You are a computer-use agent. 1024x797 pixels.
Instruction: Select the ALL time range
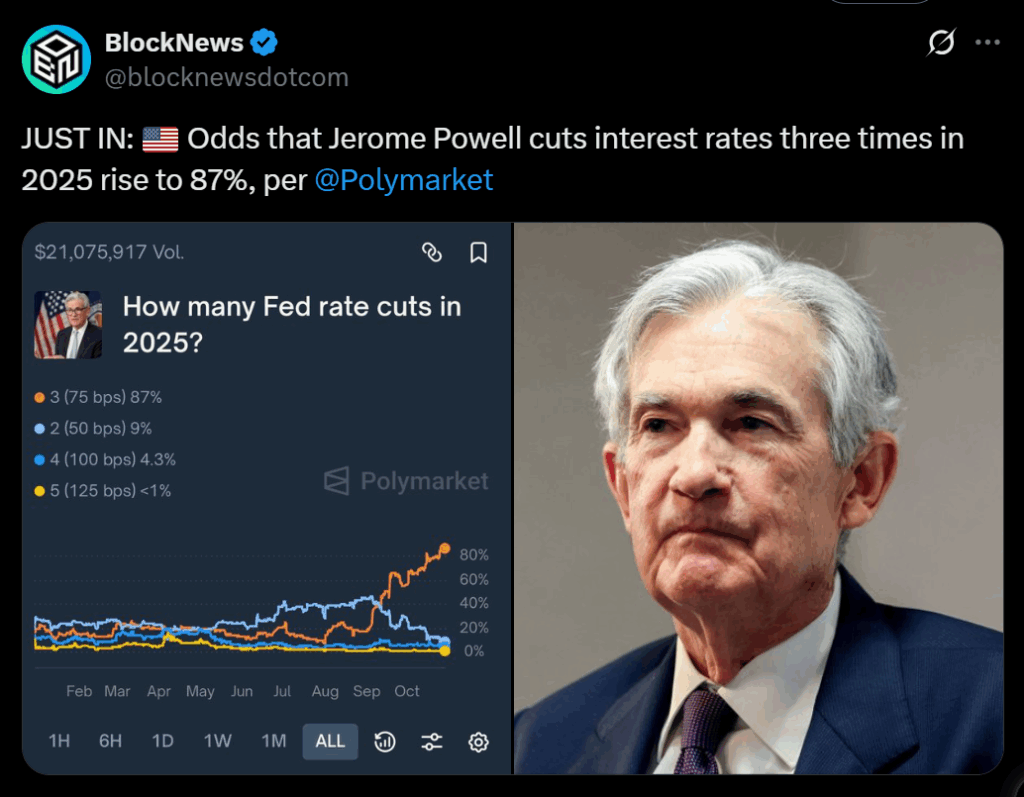[x=330, y=741]
